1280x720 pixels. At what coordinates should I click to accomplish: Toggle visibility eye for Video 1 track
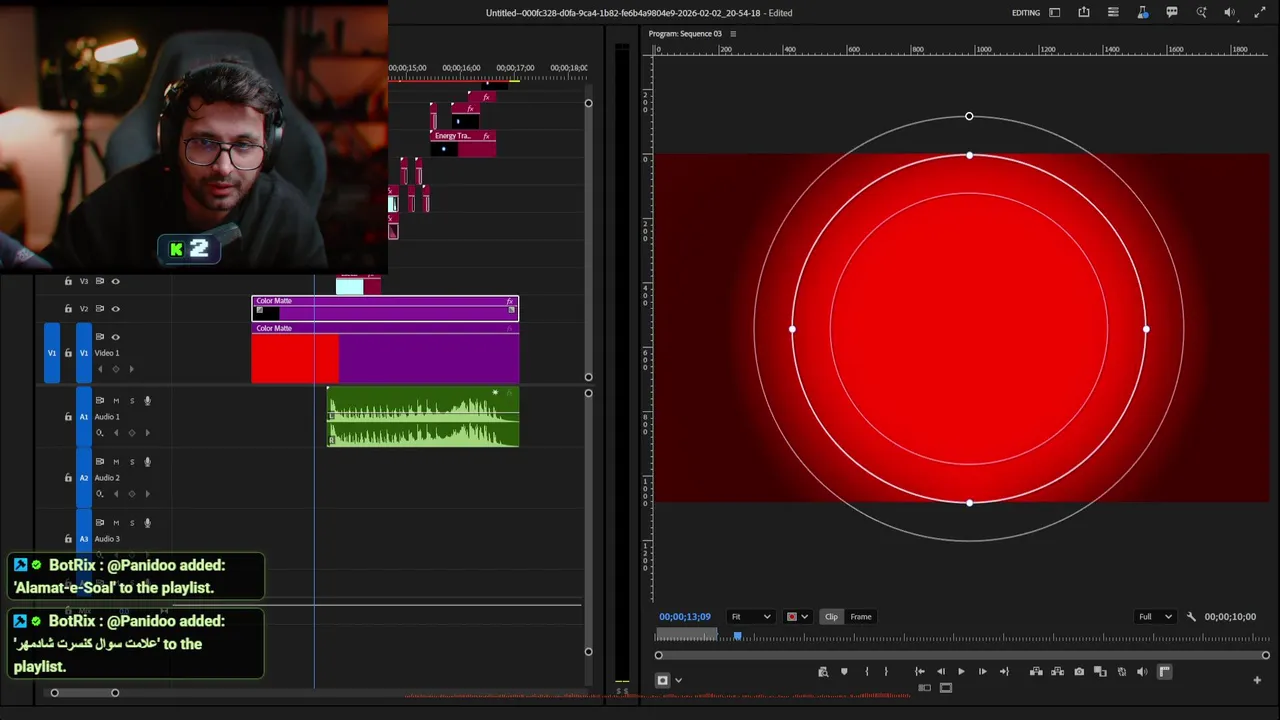[115, 337]
